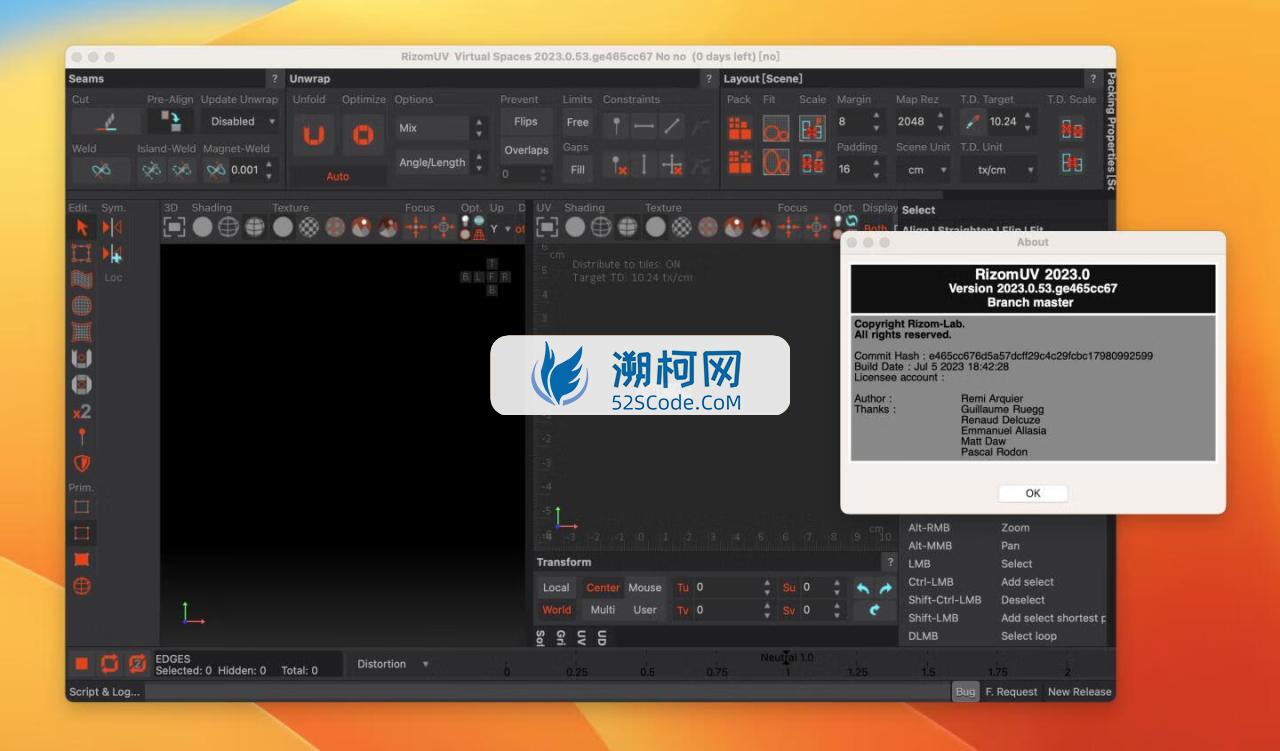Open the Up axis Y dropdown

pos(499,229)
